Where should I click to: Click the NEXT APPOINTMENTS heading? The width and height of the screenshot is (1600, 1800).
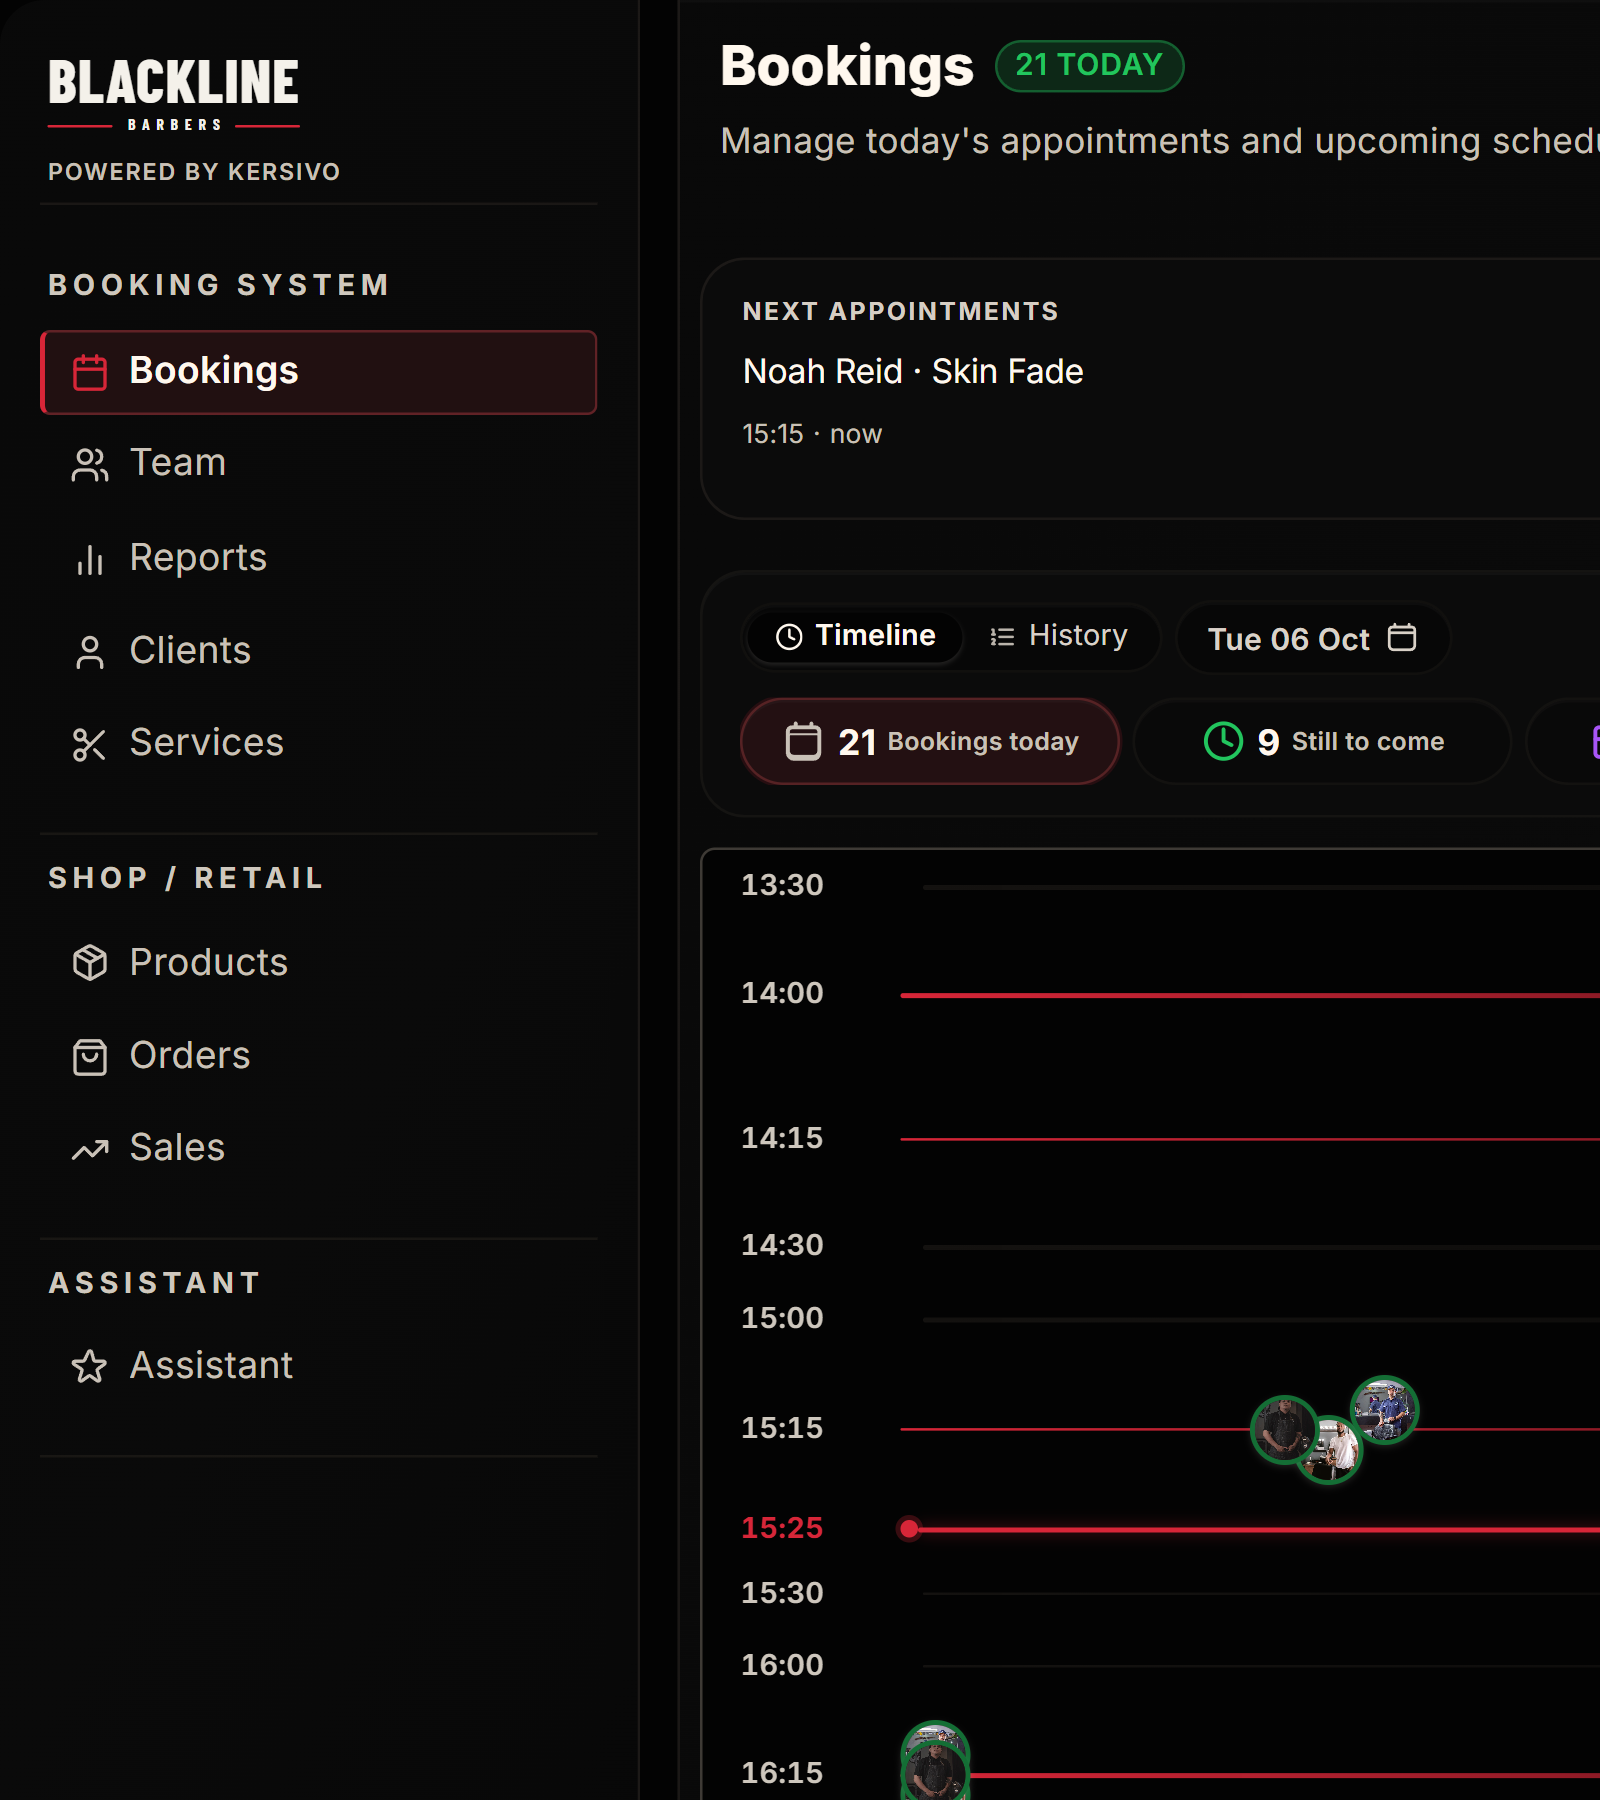(900, 312)
